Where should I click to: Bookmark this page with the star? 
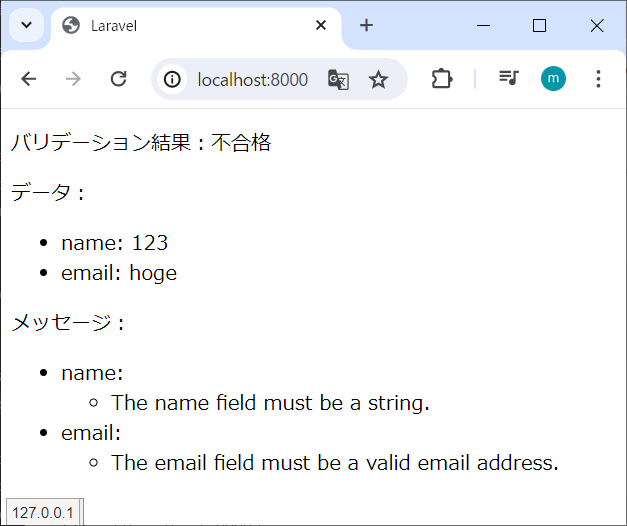tap(378, 80)
